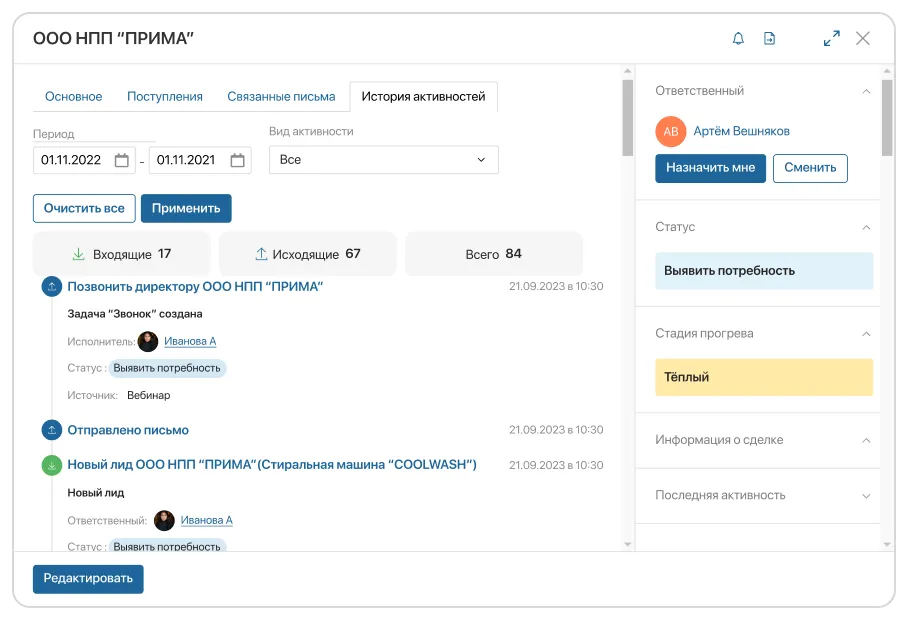Open the История активностей tab

(421, 96)
